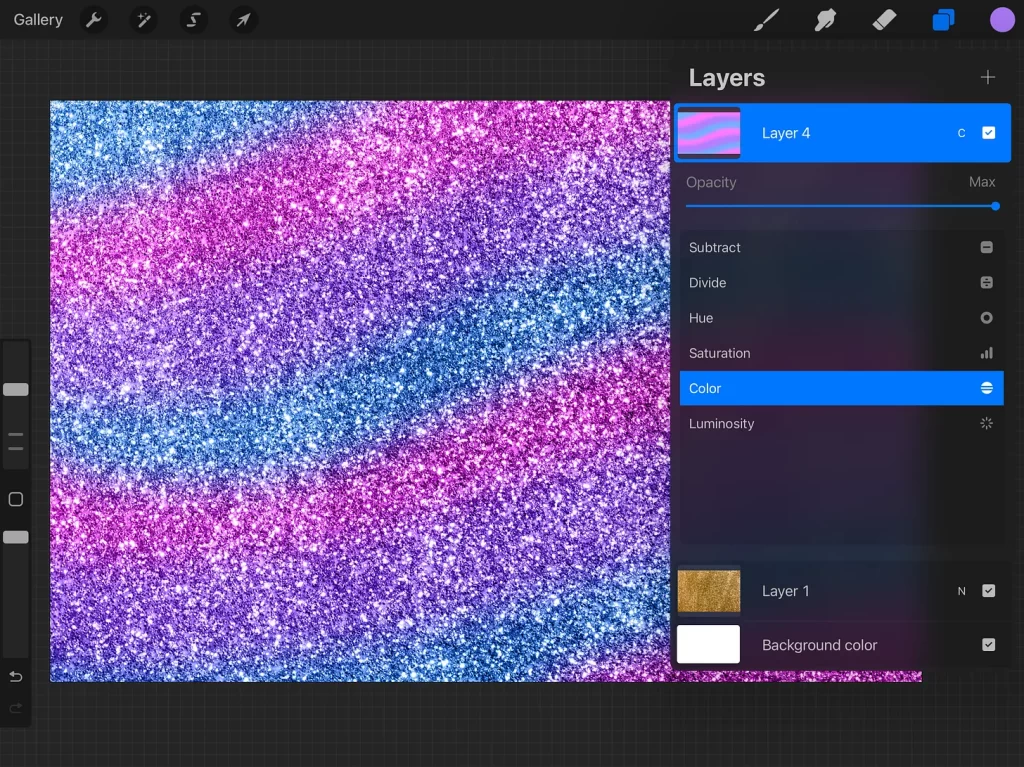Screen dimensions: 1024x767
Task: Tap Layer 1 gold glitter thumbnail
Action: point(709,591)
